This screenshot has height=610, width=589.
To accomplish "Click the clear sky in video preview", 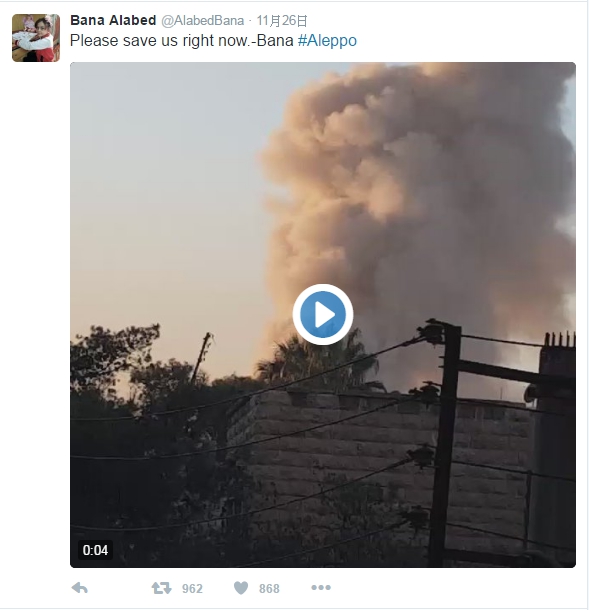I will click(163, 195).
